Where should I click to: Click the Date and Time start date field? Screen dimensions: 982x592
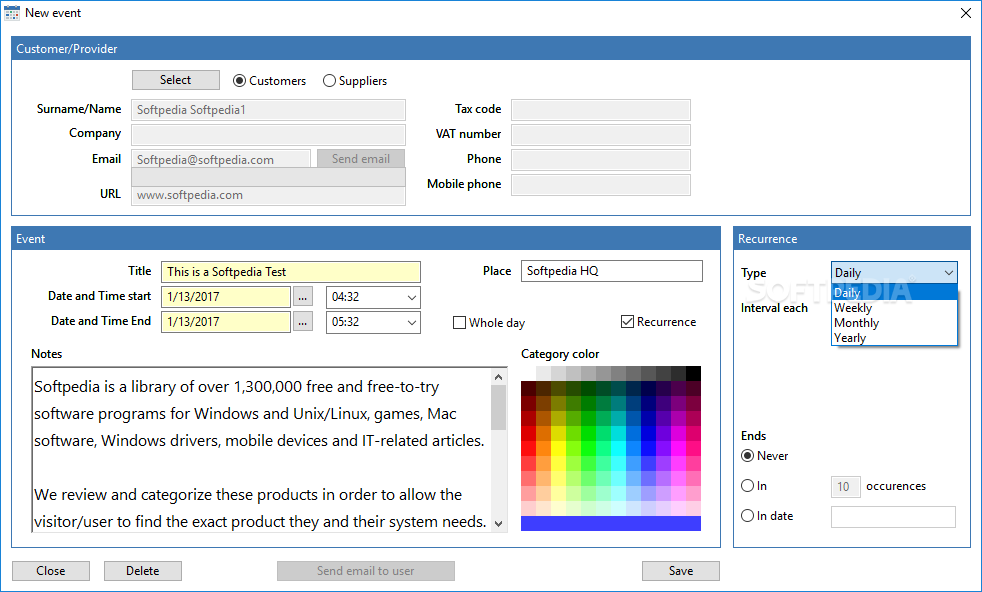[x=226, y=297]
